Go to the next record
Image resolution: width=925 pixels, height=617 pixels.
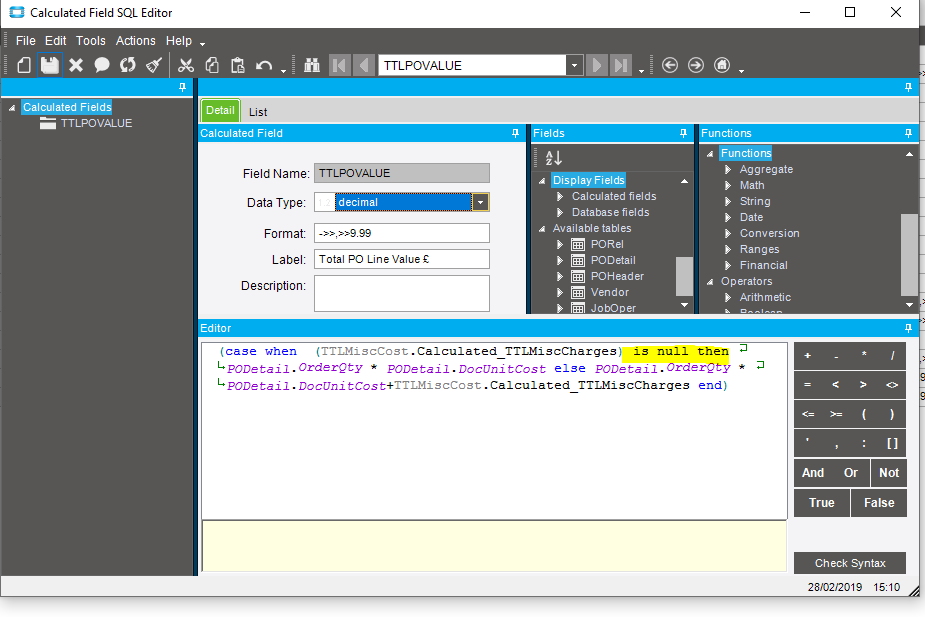pyautogui.click(x=596, y=65)
